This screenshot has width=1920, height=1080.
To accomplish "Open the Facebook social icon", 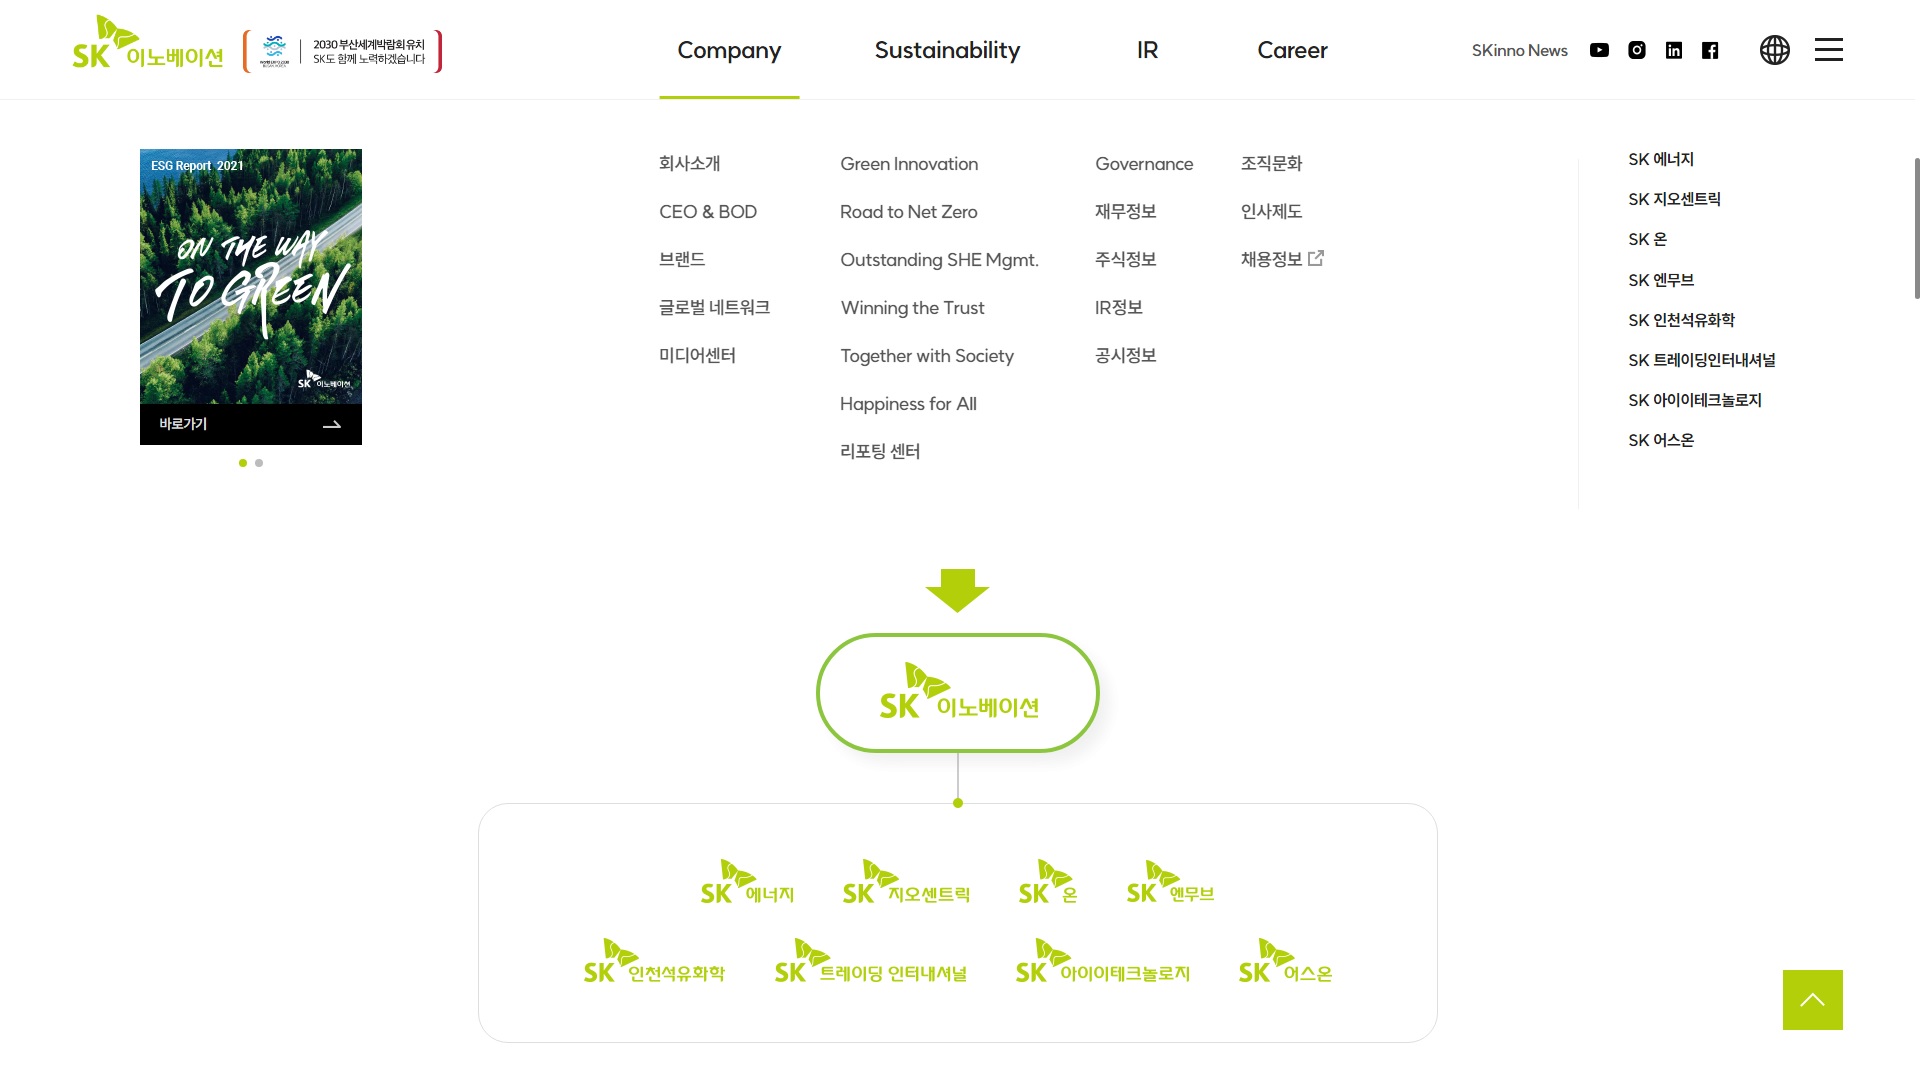I will [x=1710, y=50].
